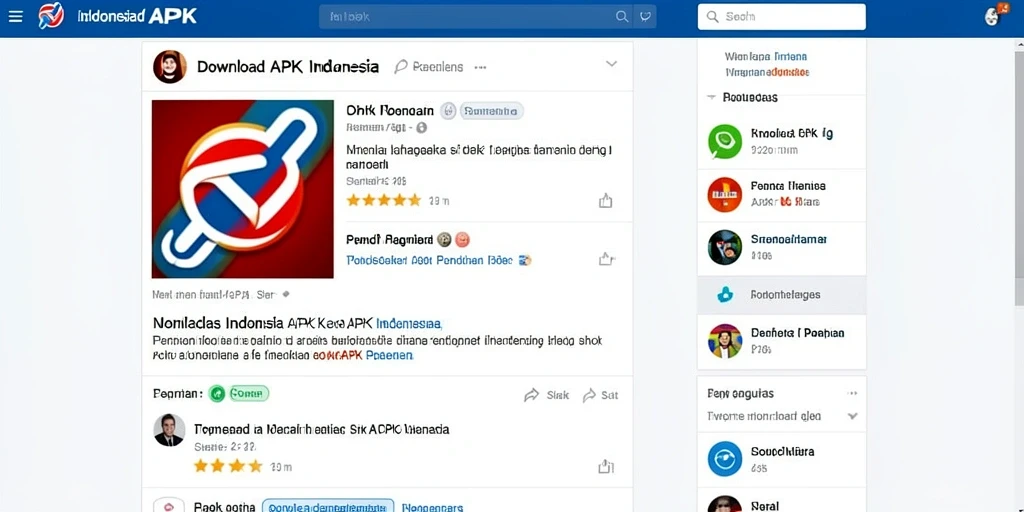Open the Kmolied APK sidebar item
This screenshot has height=512, width=1024.
point(782,142)
